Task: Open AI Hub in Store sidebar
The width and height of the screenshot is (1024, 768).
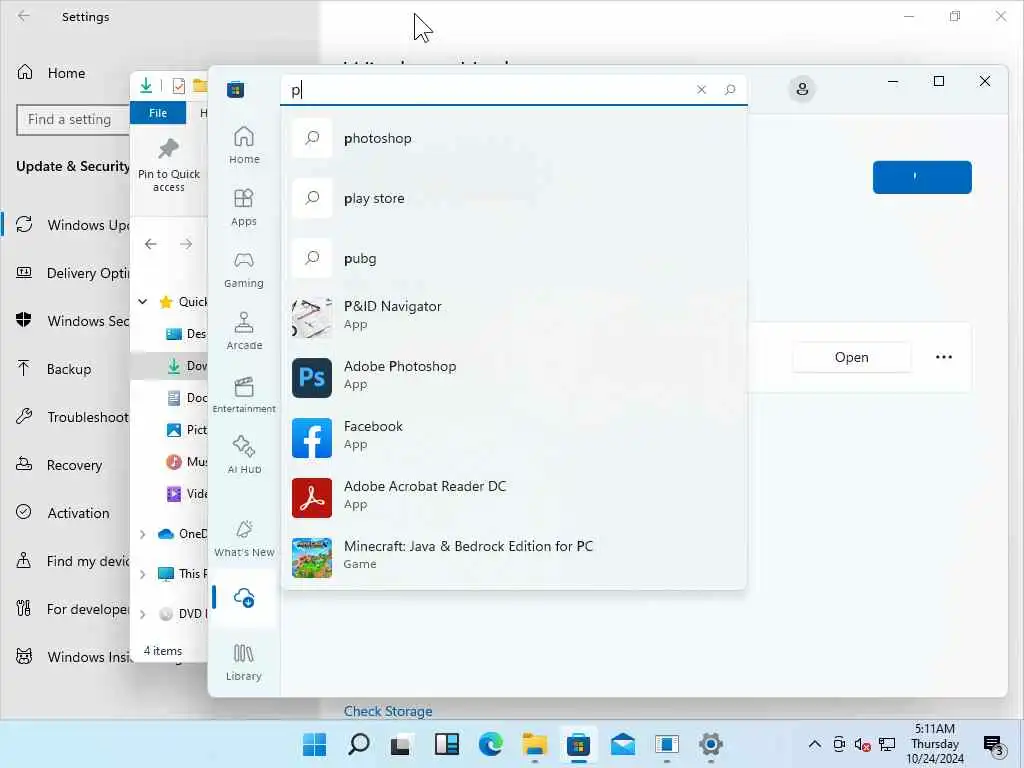Action: click(x=244, y=455)
